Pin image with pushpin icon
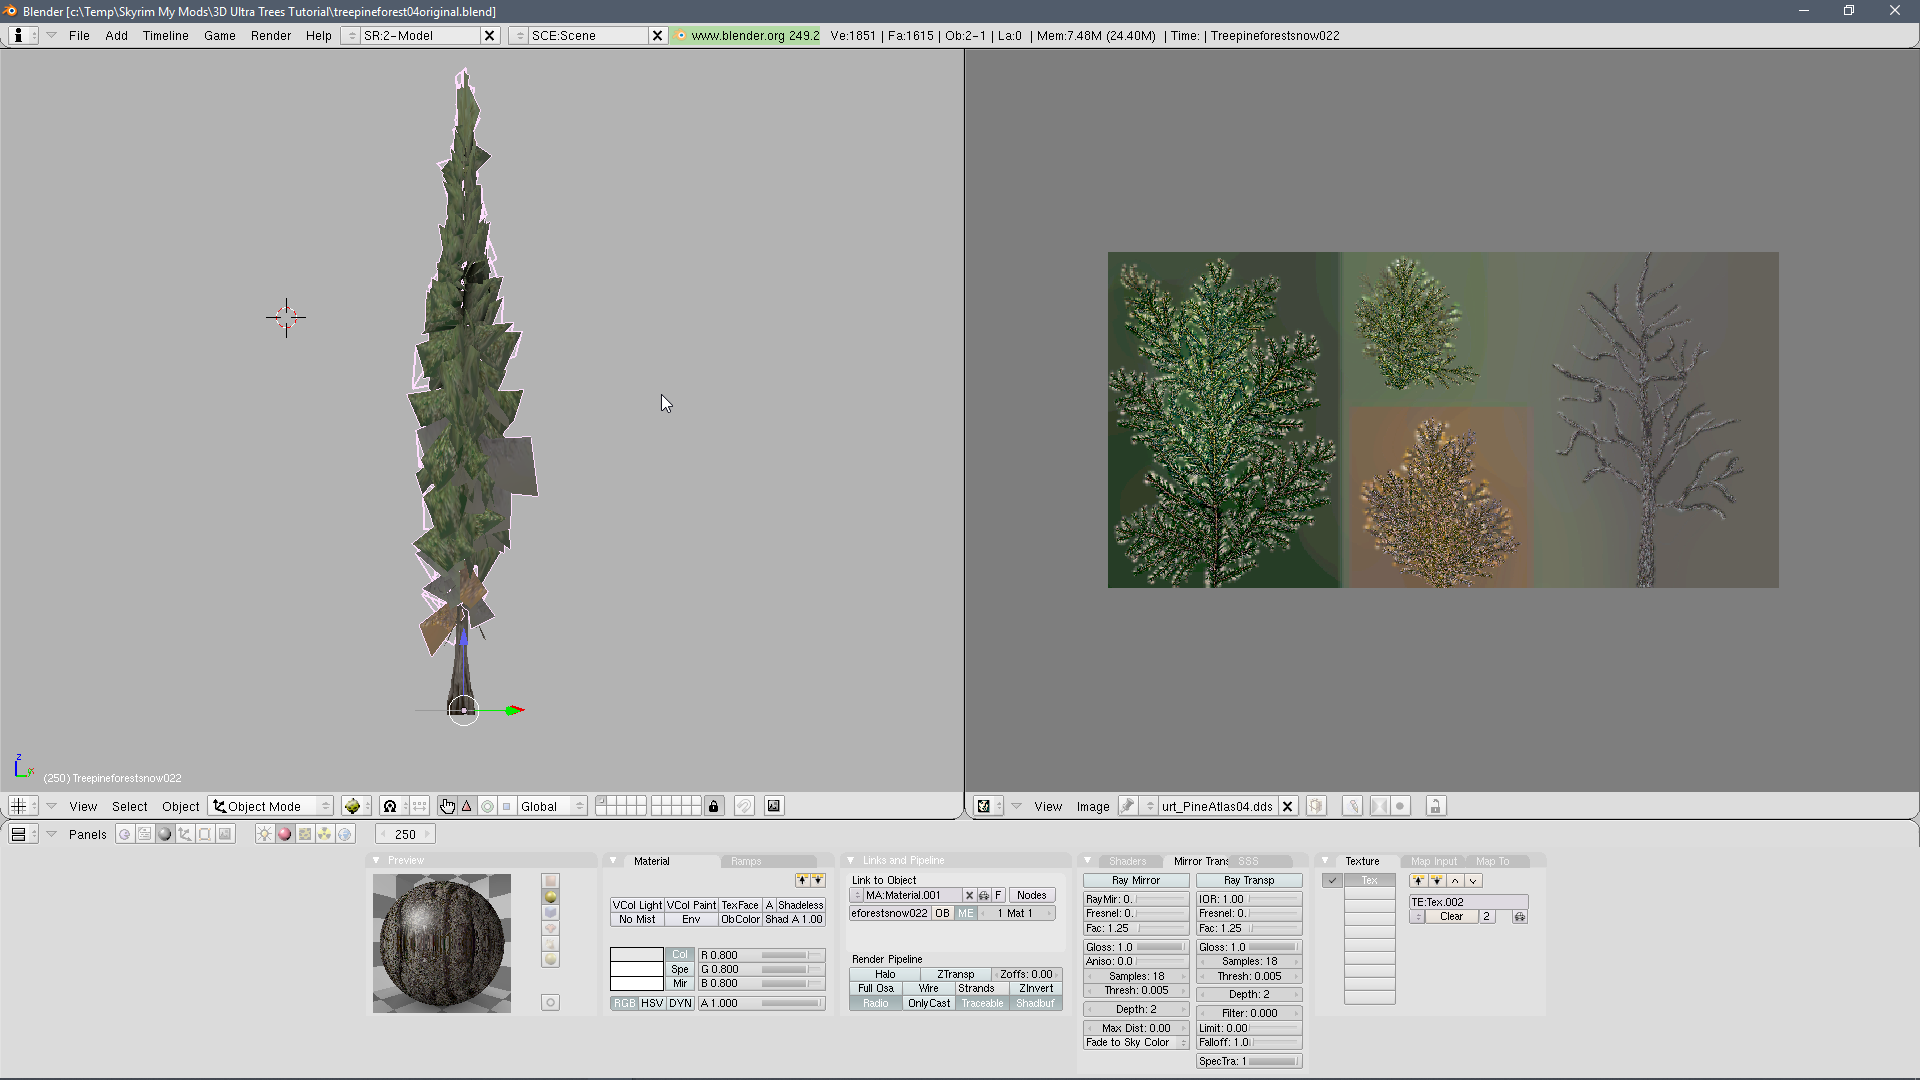The width and height of the screenshot is (1920, 1080). click(1128, 806)
